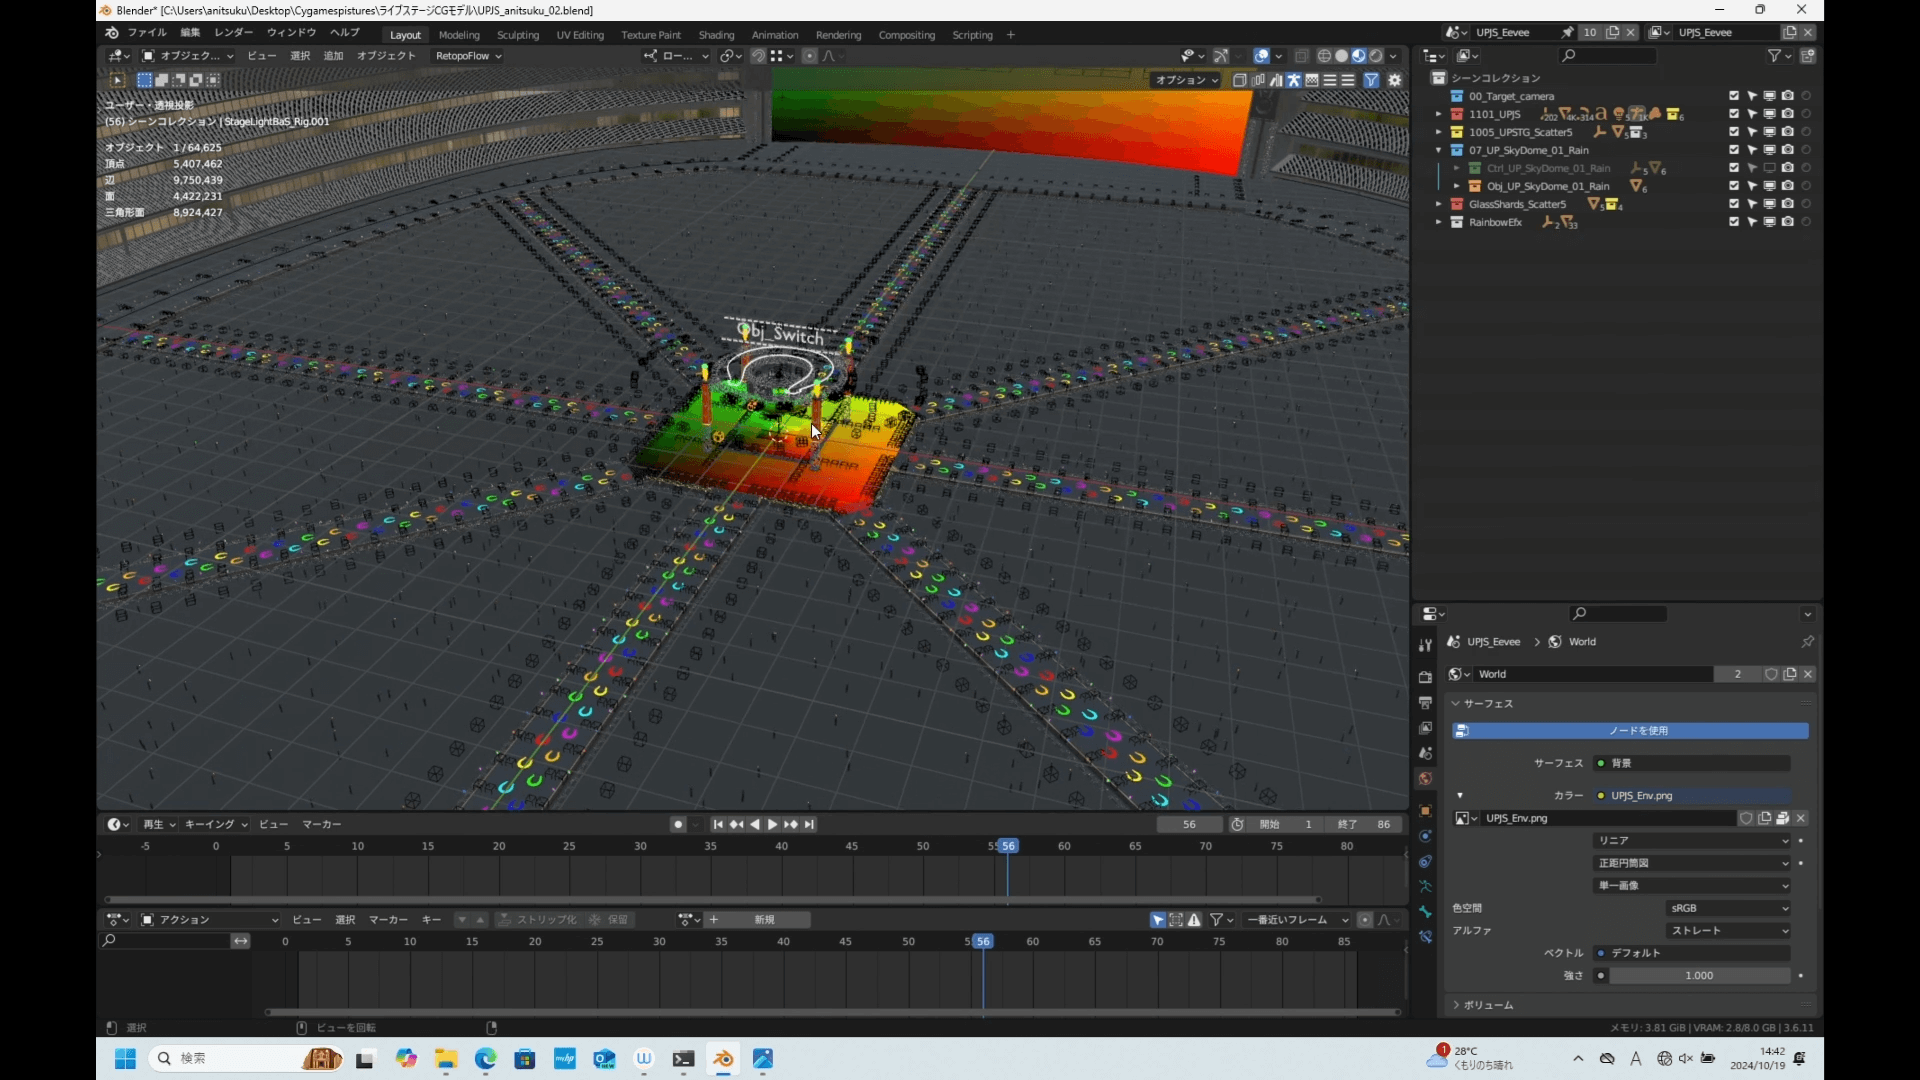This screenshot has width=1920, height=1080.
Task: Select wireframe viewport shading
Action: pos(1324,56)
